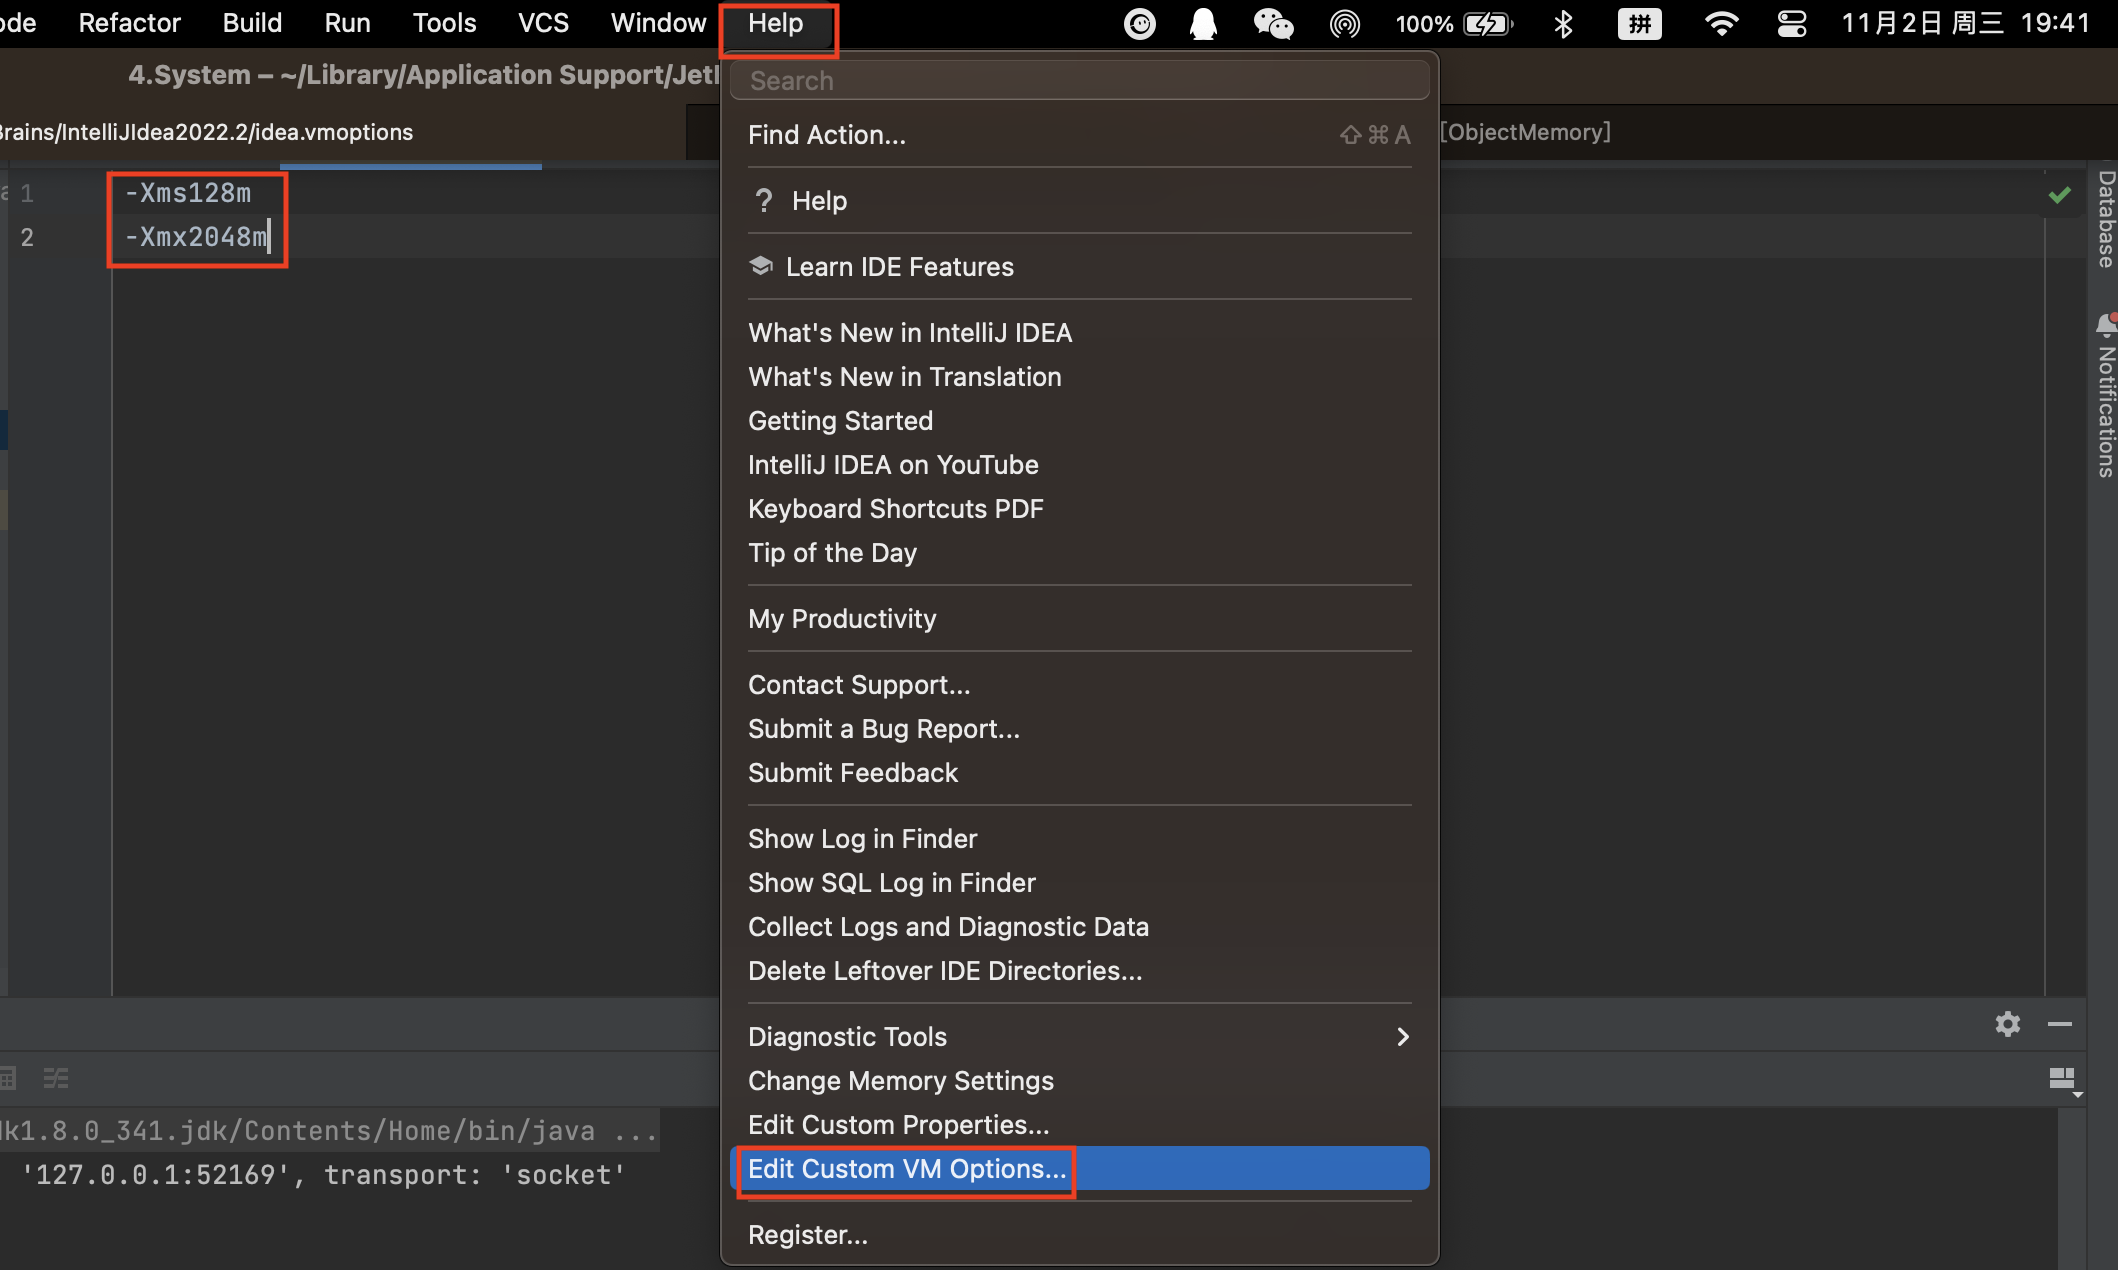Open the Help menu in menu bar
Screen dimensions: 2118x1270
776,23
